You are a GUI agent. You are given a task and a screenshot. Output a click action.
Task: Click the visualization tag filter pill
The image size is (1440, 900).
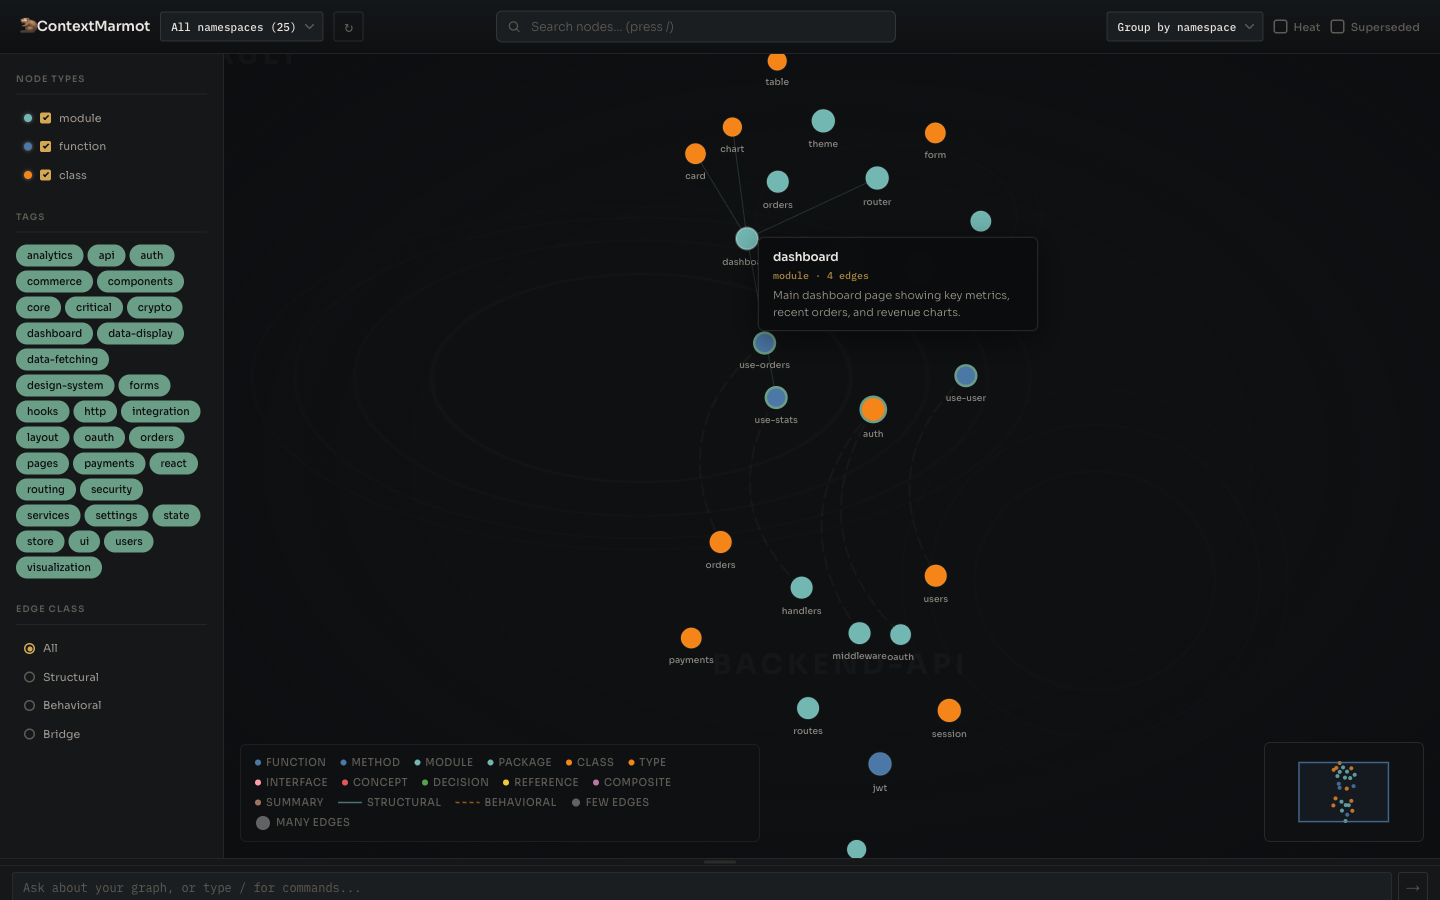coord(58,567)
